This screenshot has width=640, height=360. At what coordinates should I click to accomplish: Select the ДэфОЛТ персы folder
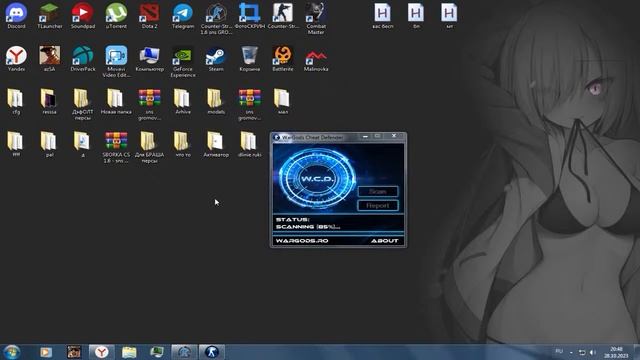[x=83, y=104]
